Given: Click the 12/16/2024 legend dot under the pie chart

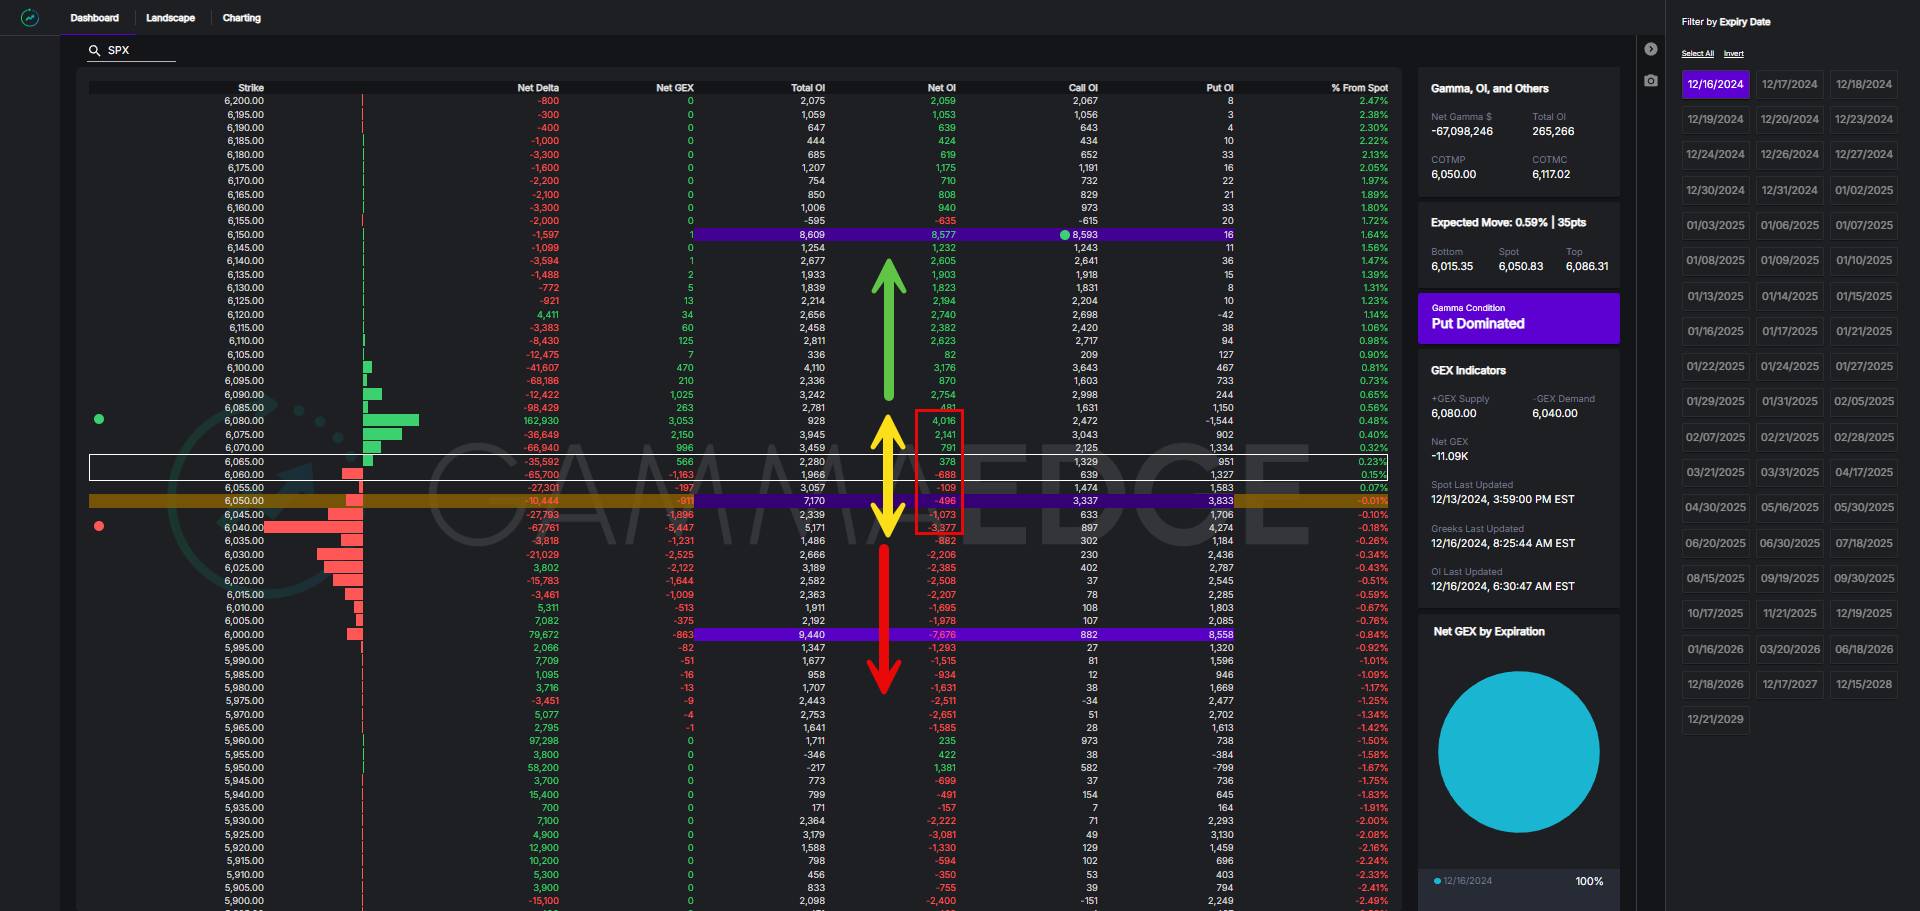Looking at the screenshot, I should point(1437,881).
